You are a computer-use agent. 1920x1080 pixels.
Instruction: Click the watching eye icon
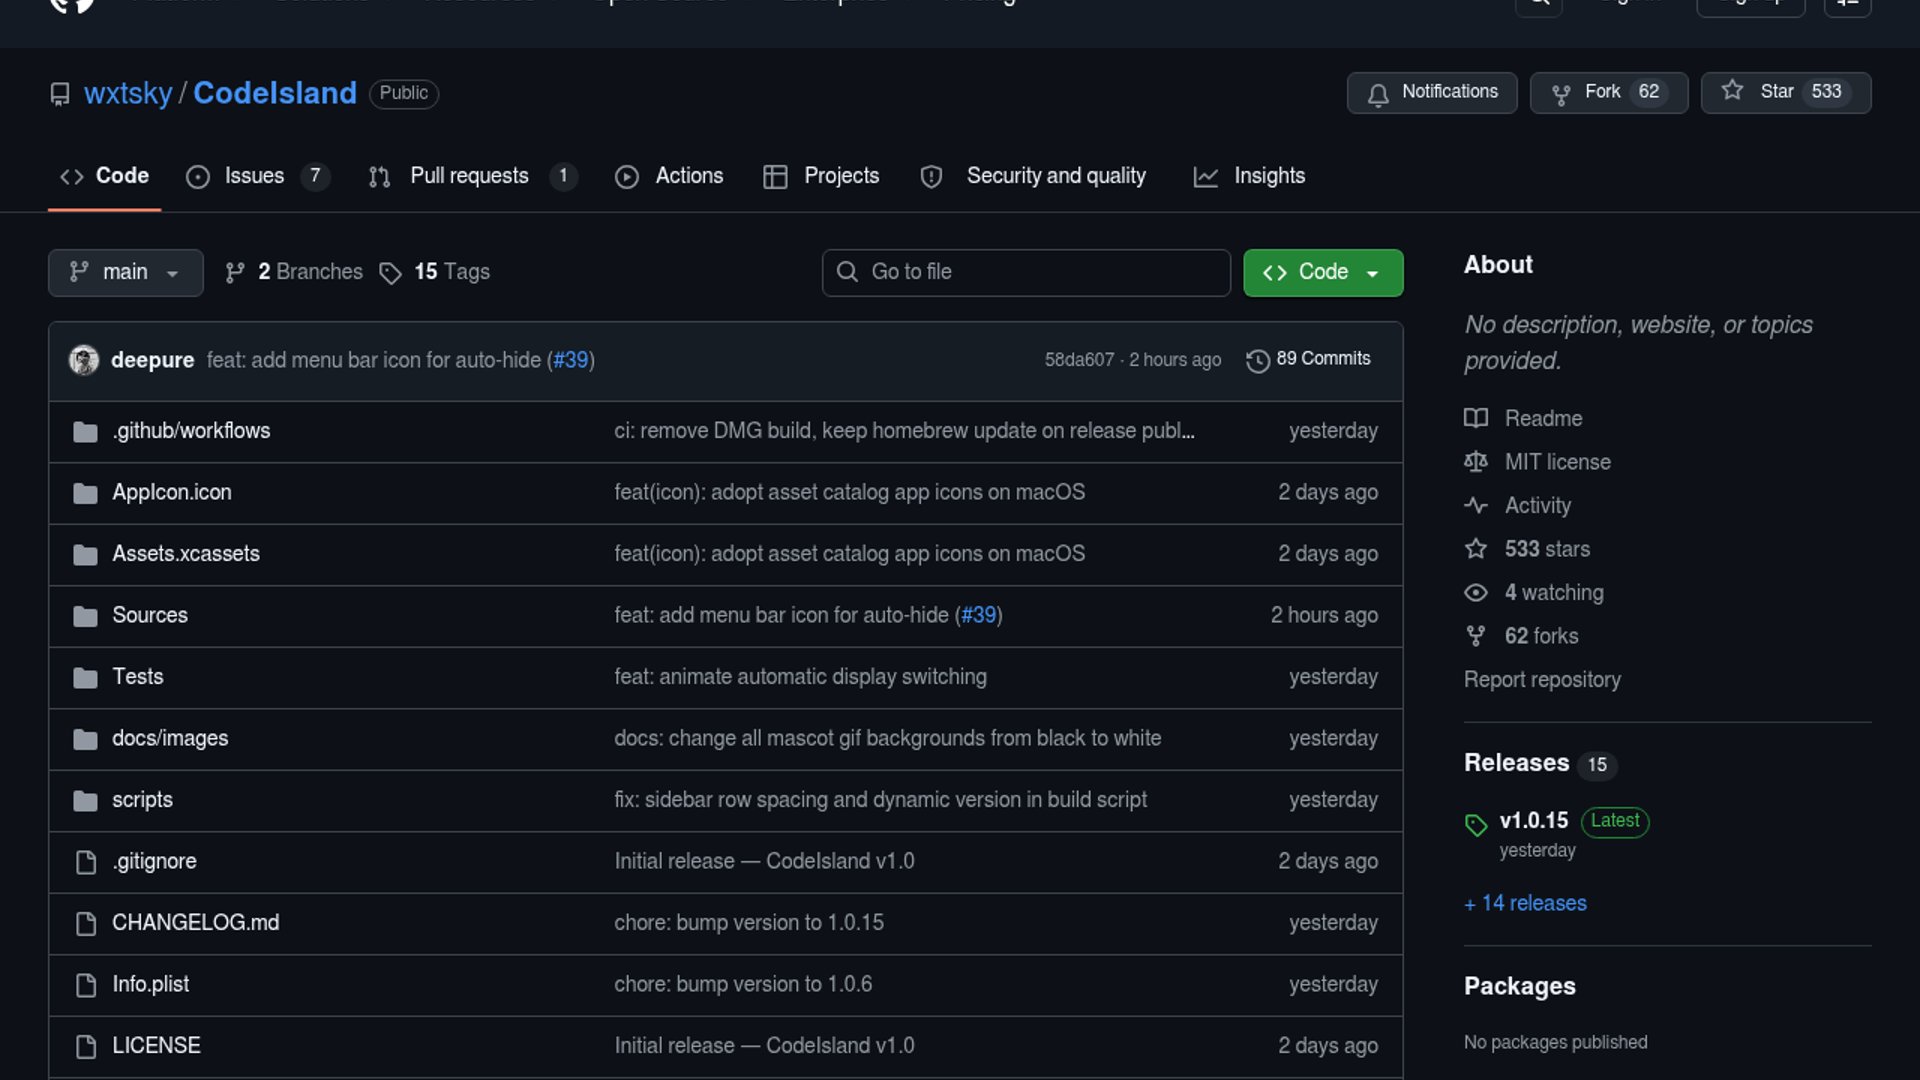coord(1476,593)
